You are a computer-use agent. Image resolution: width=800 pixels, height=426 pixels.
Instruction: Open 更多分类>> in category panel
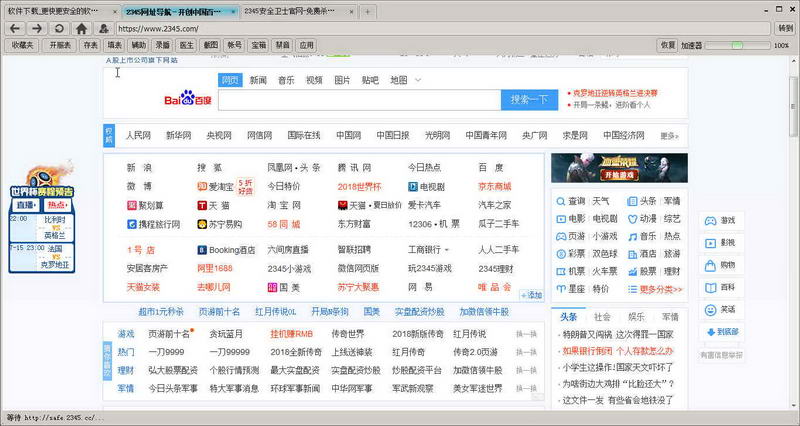pyautogui.click(x=661, y=289)
